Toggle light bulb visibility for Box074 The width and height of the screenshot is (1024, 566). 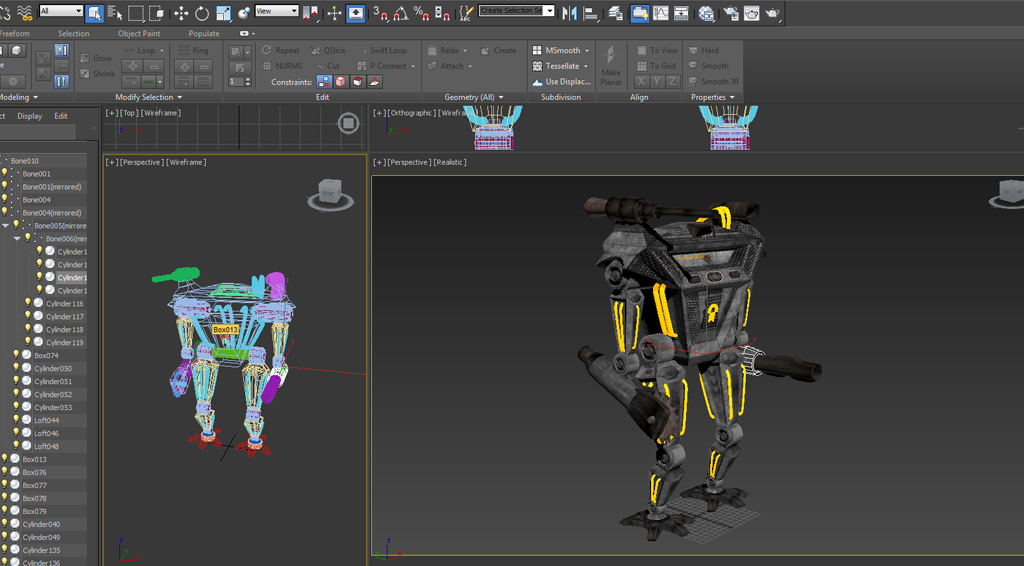[16, 355]
